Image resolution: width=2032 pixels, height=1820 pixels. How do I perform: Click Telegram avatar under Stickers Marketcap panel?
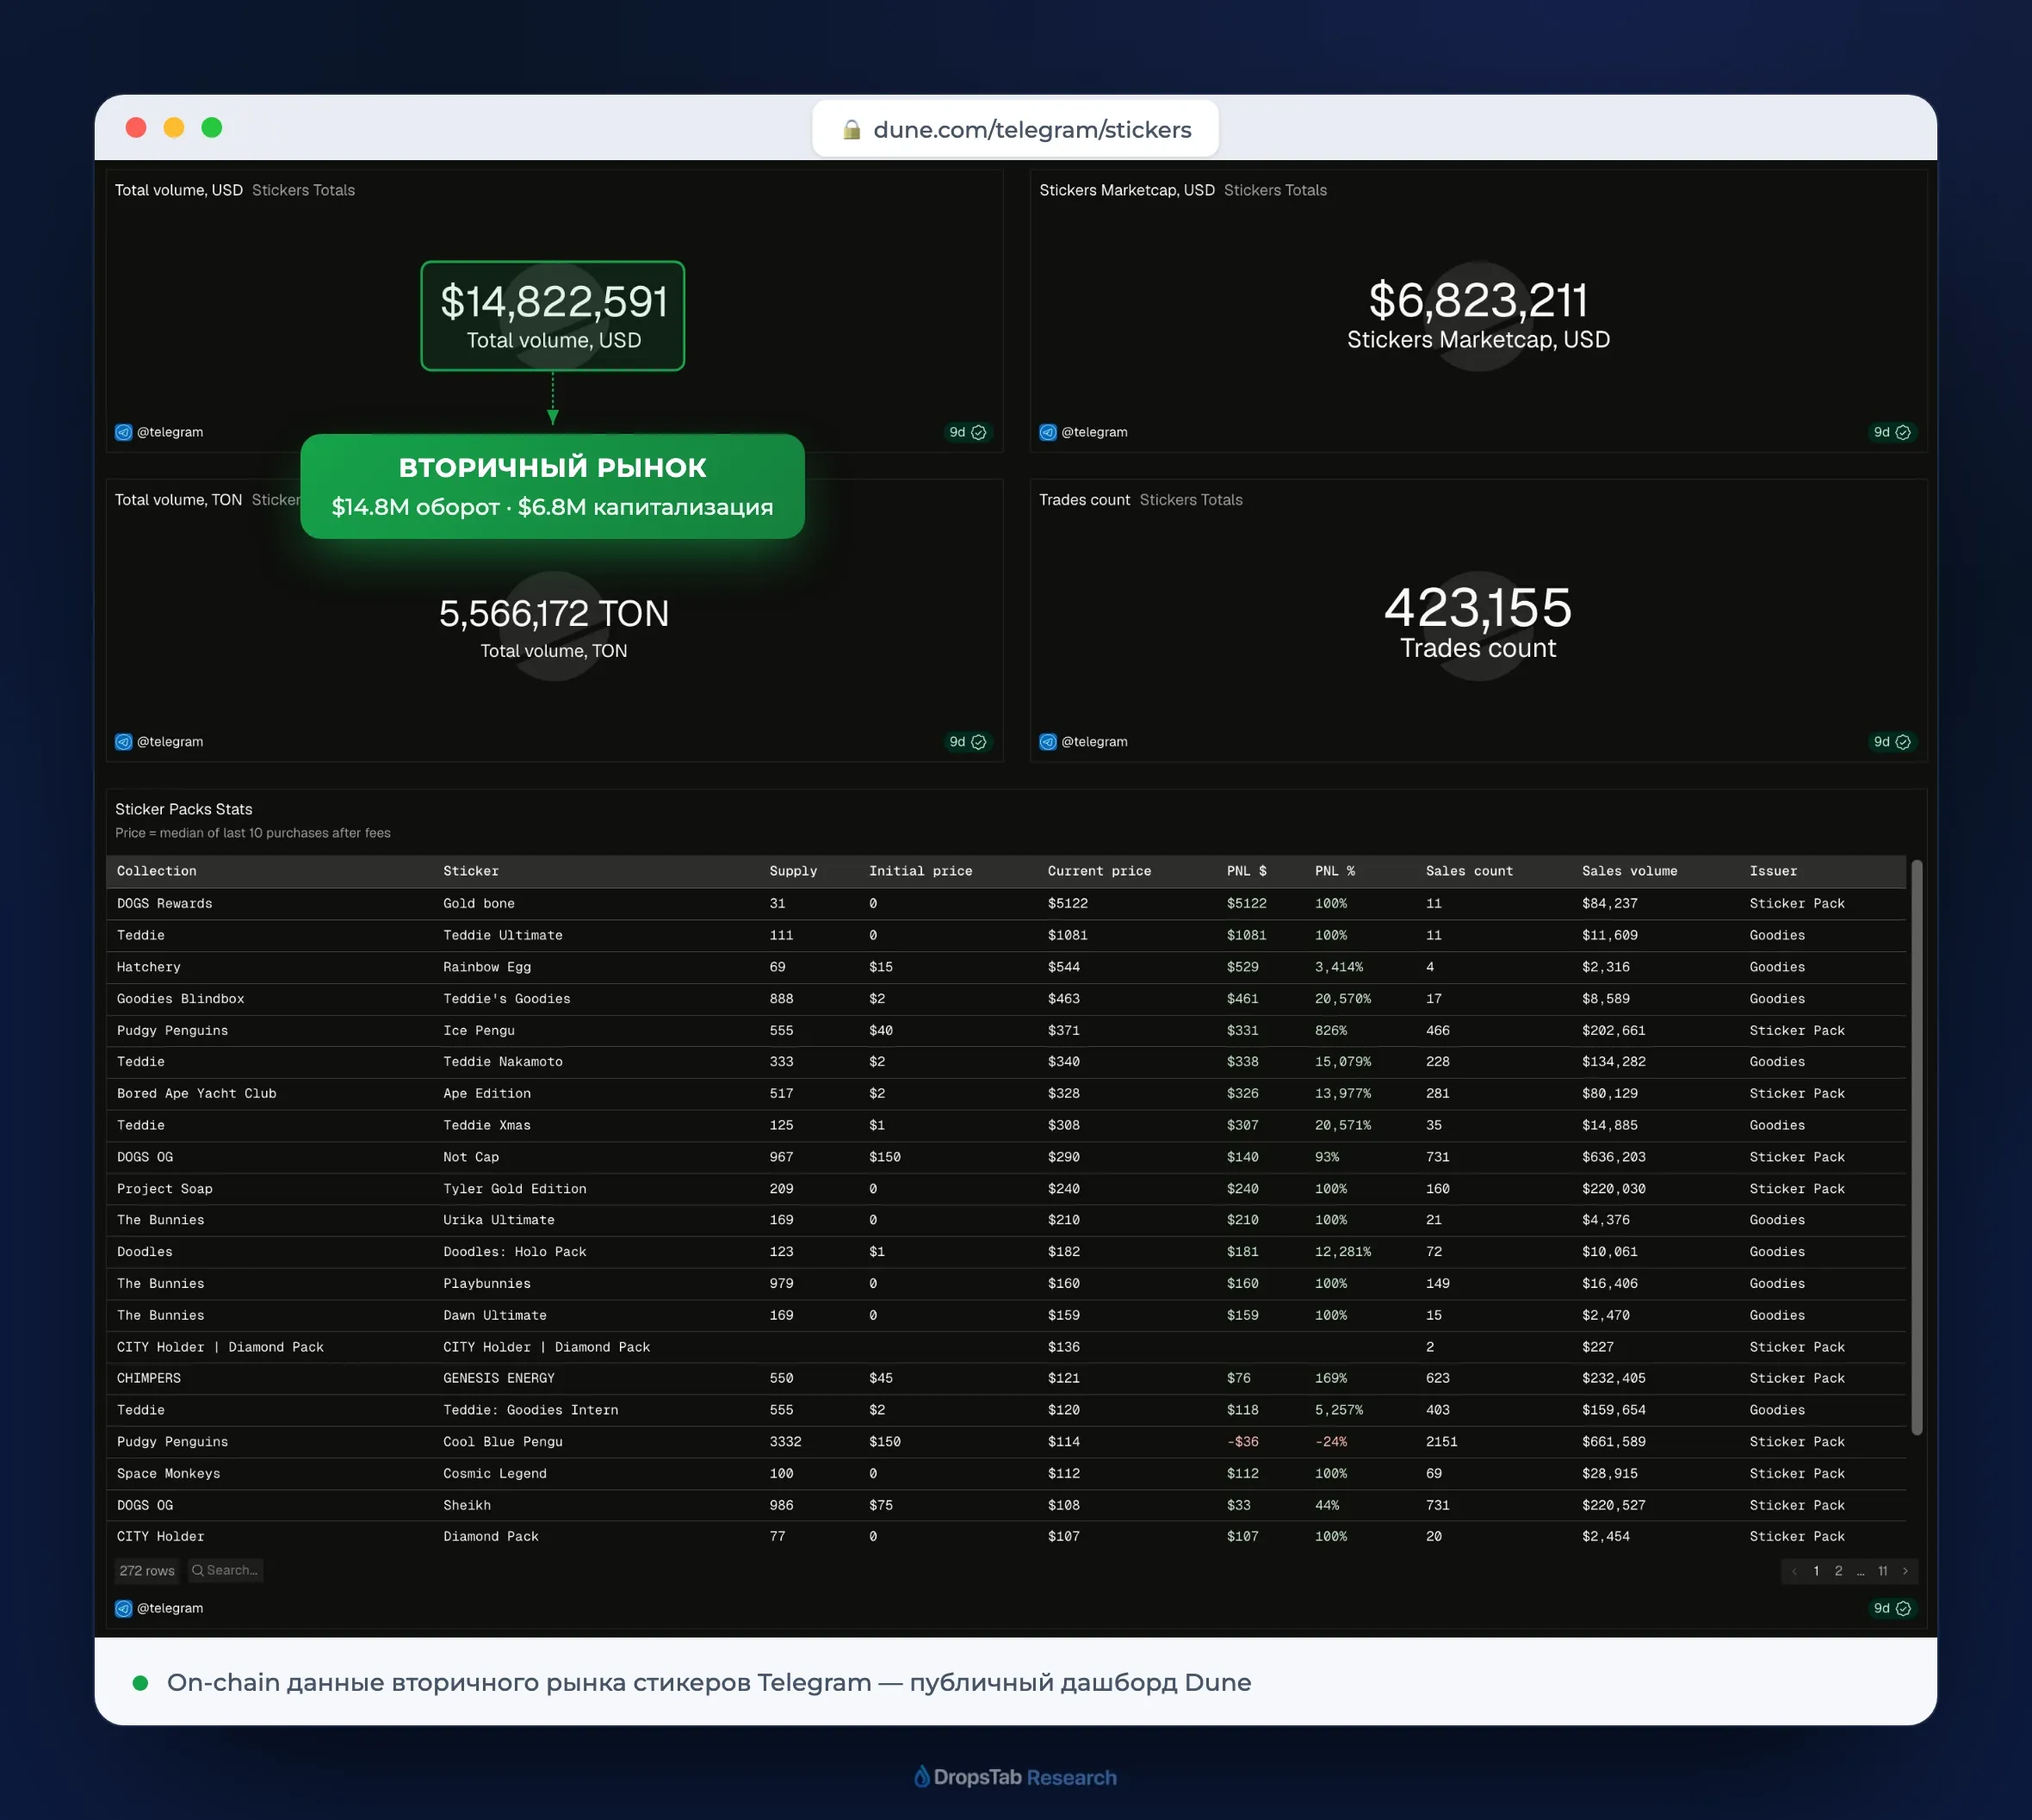point(1048,432)
